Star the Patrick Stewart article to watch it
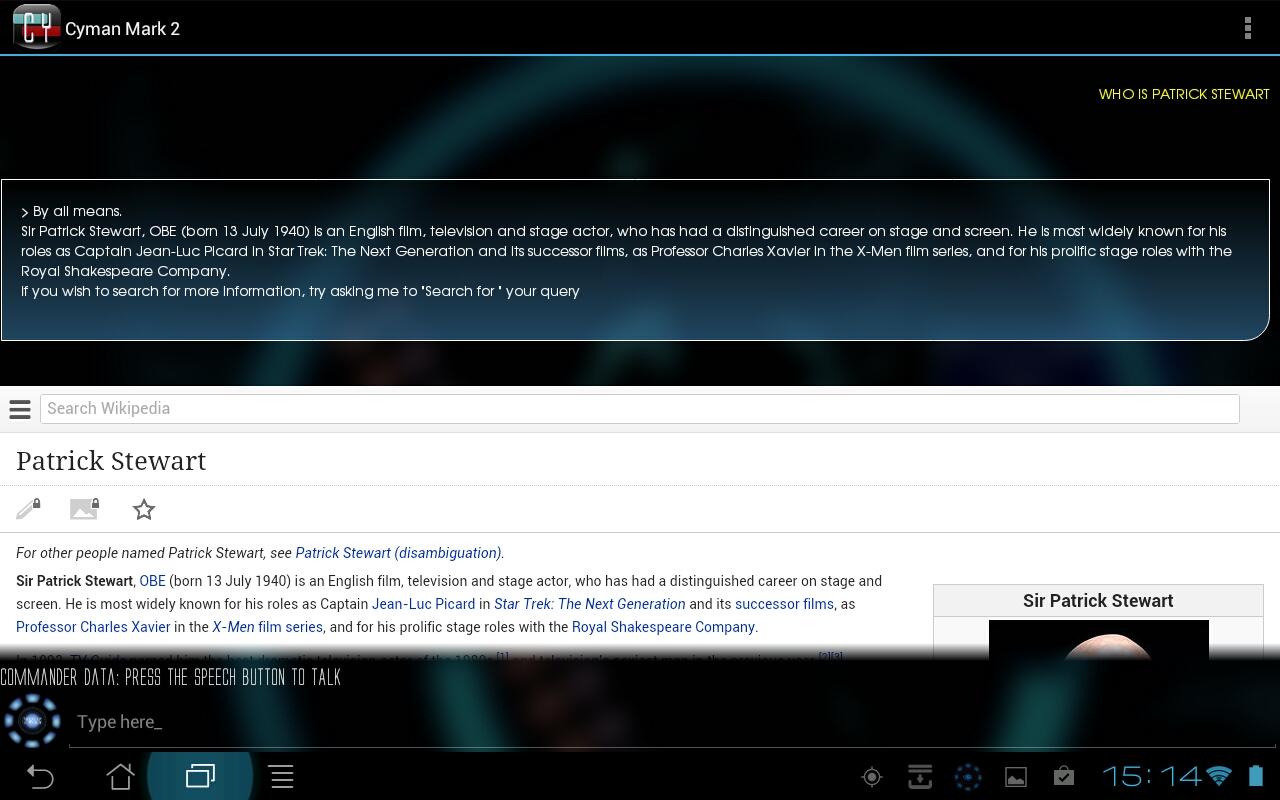The width and height of the screenshot is (1280, 800). tap(144, 509)
